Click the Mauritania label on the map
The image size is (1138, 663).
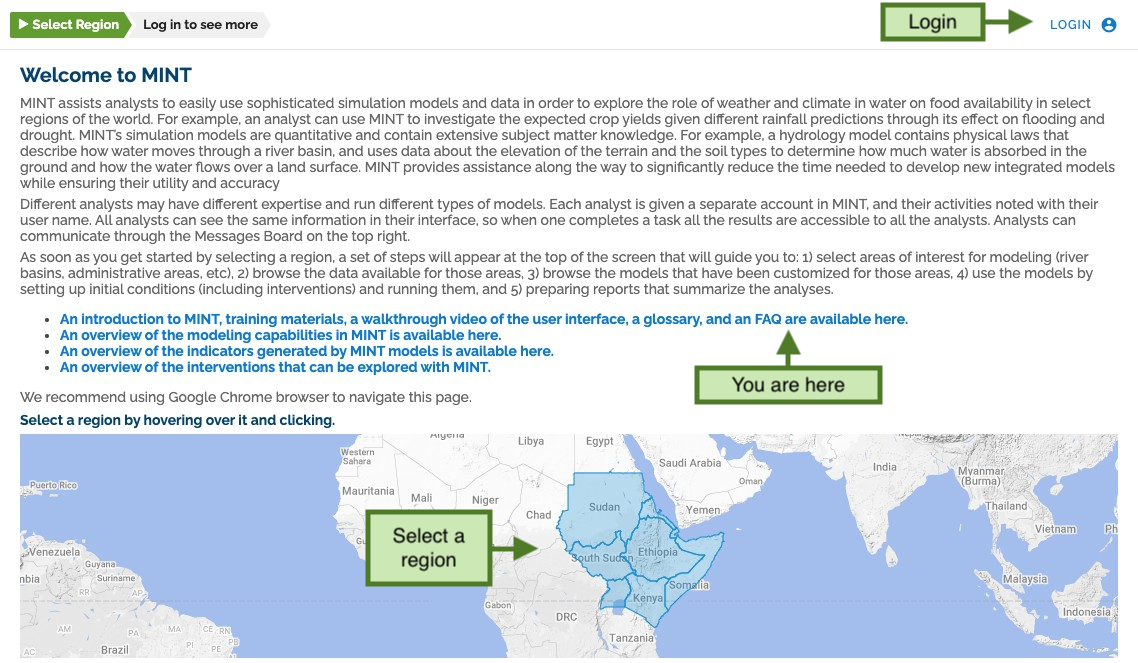pos(368,490)
